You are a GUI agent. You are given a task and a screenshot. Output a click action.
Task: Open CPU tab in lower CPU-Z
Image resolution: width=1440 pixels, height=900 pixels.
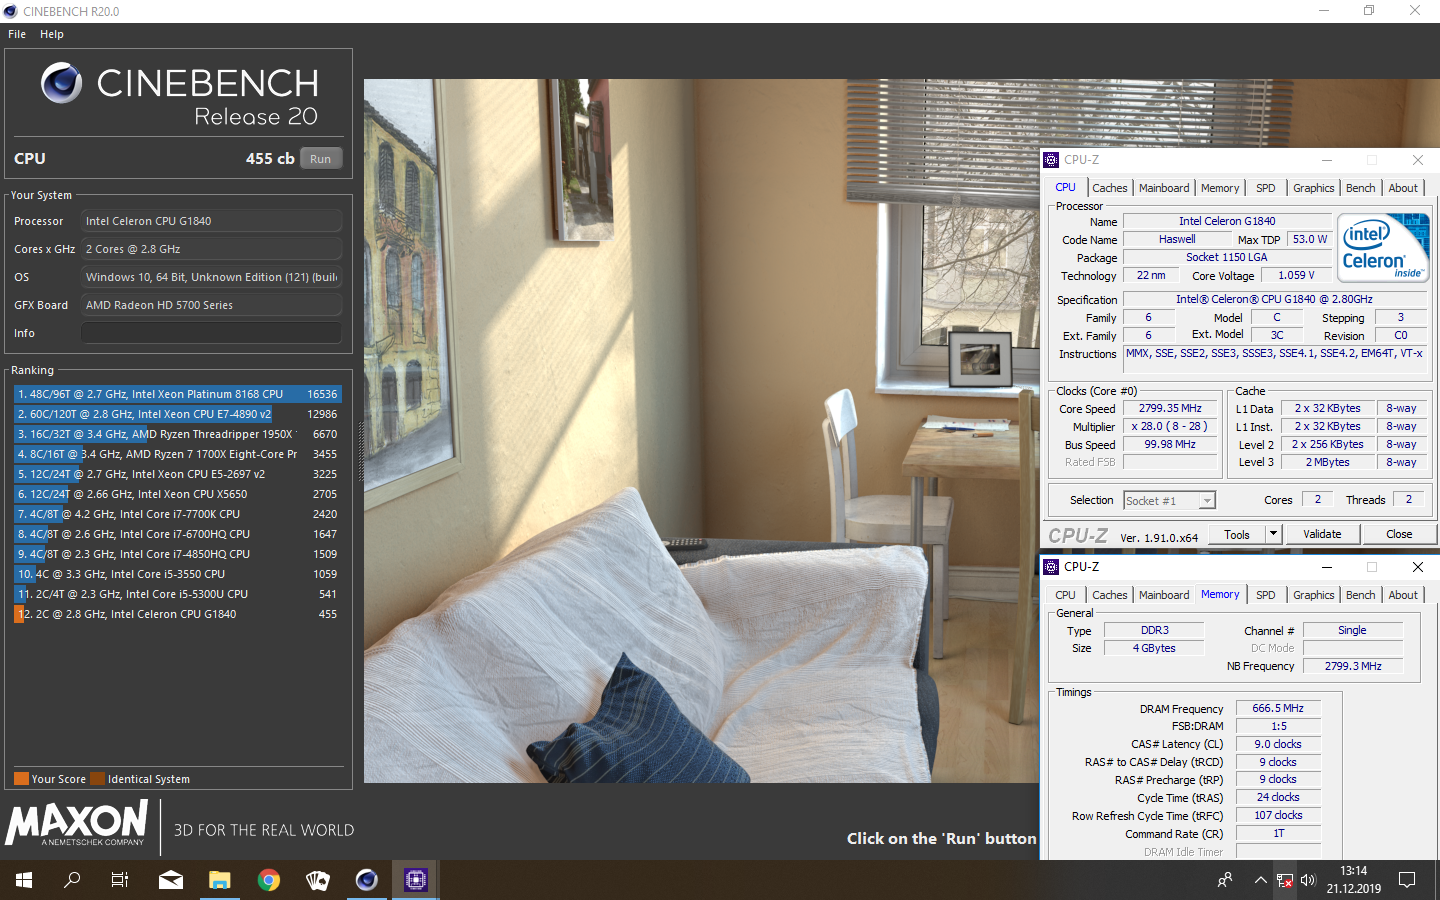1065,595
